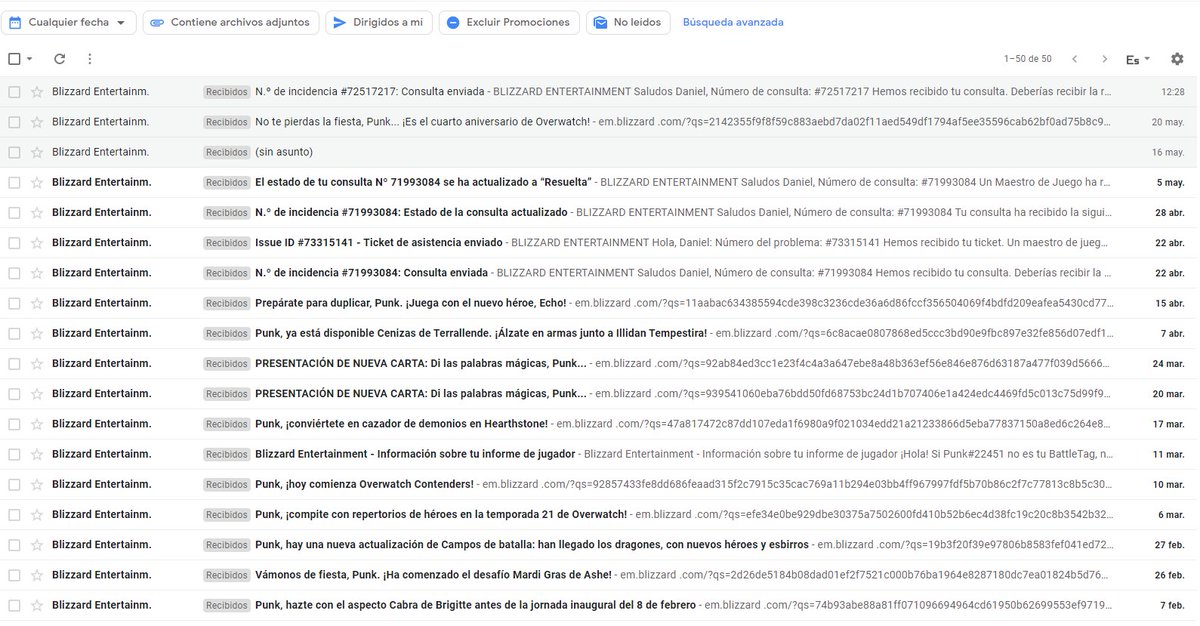
Task: Click sender Blizzard Entertainm. on the 7 feb. email
Action: 102,605
